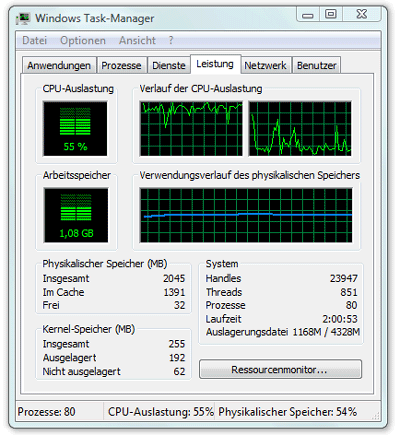Close the Task-Manager window
400x435 pixels.
click(362, 14)
